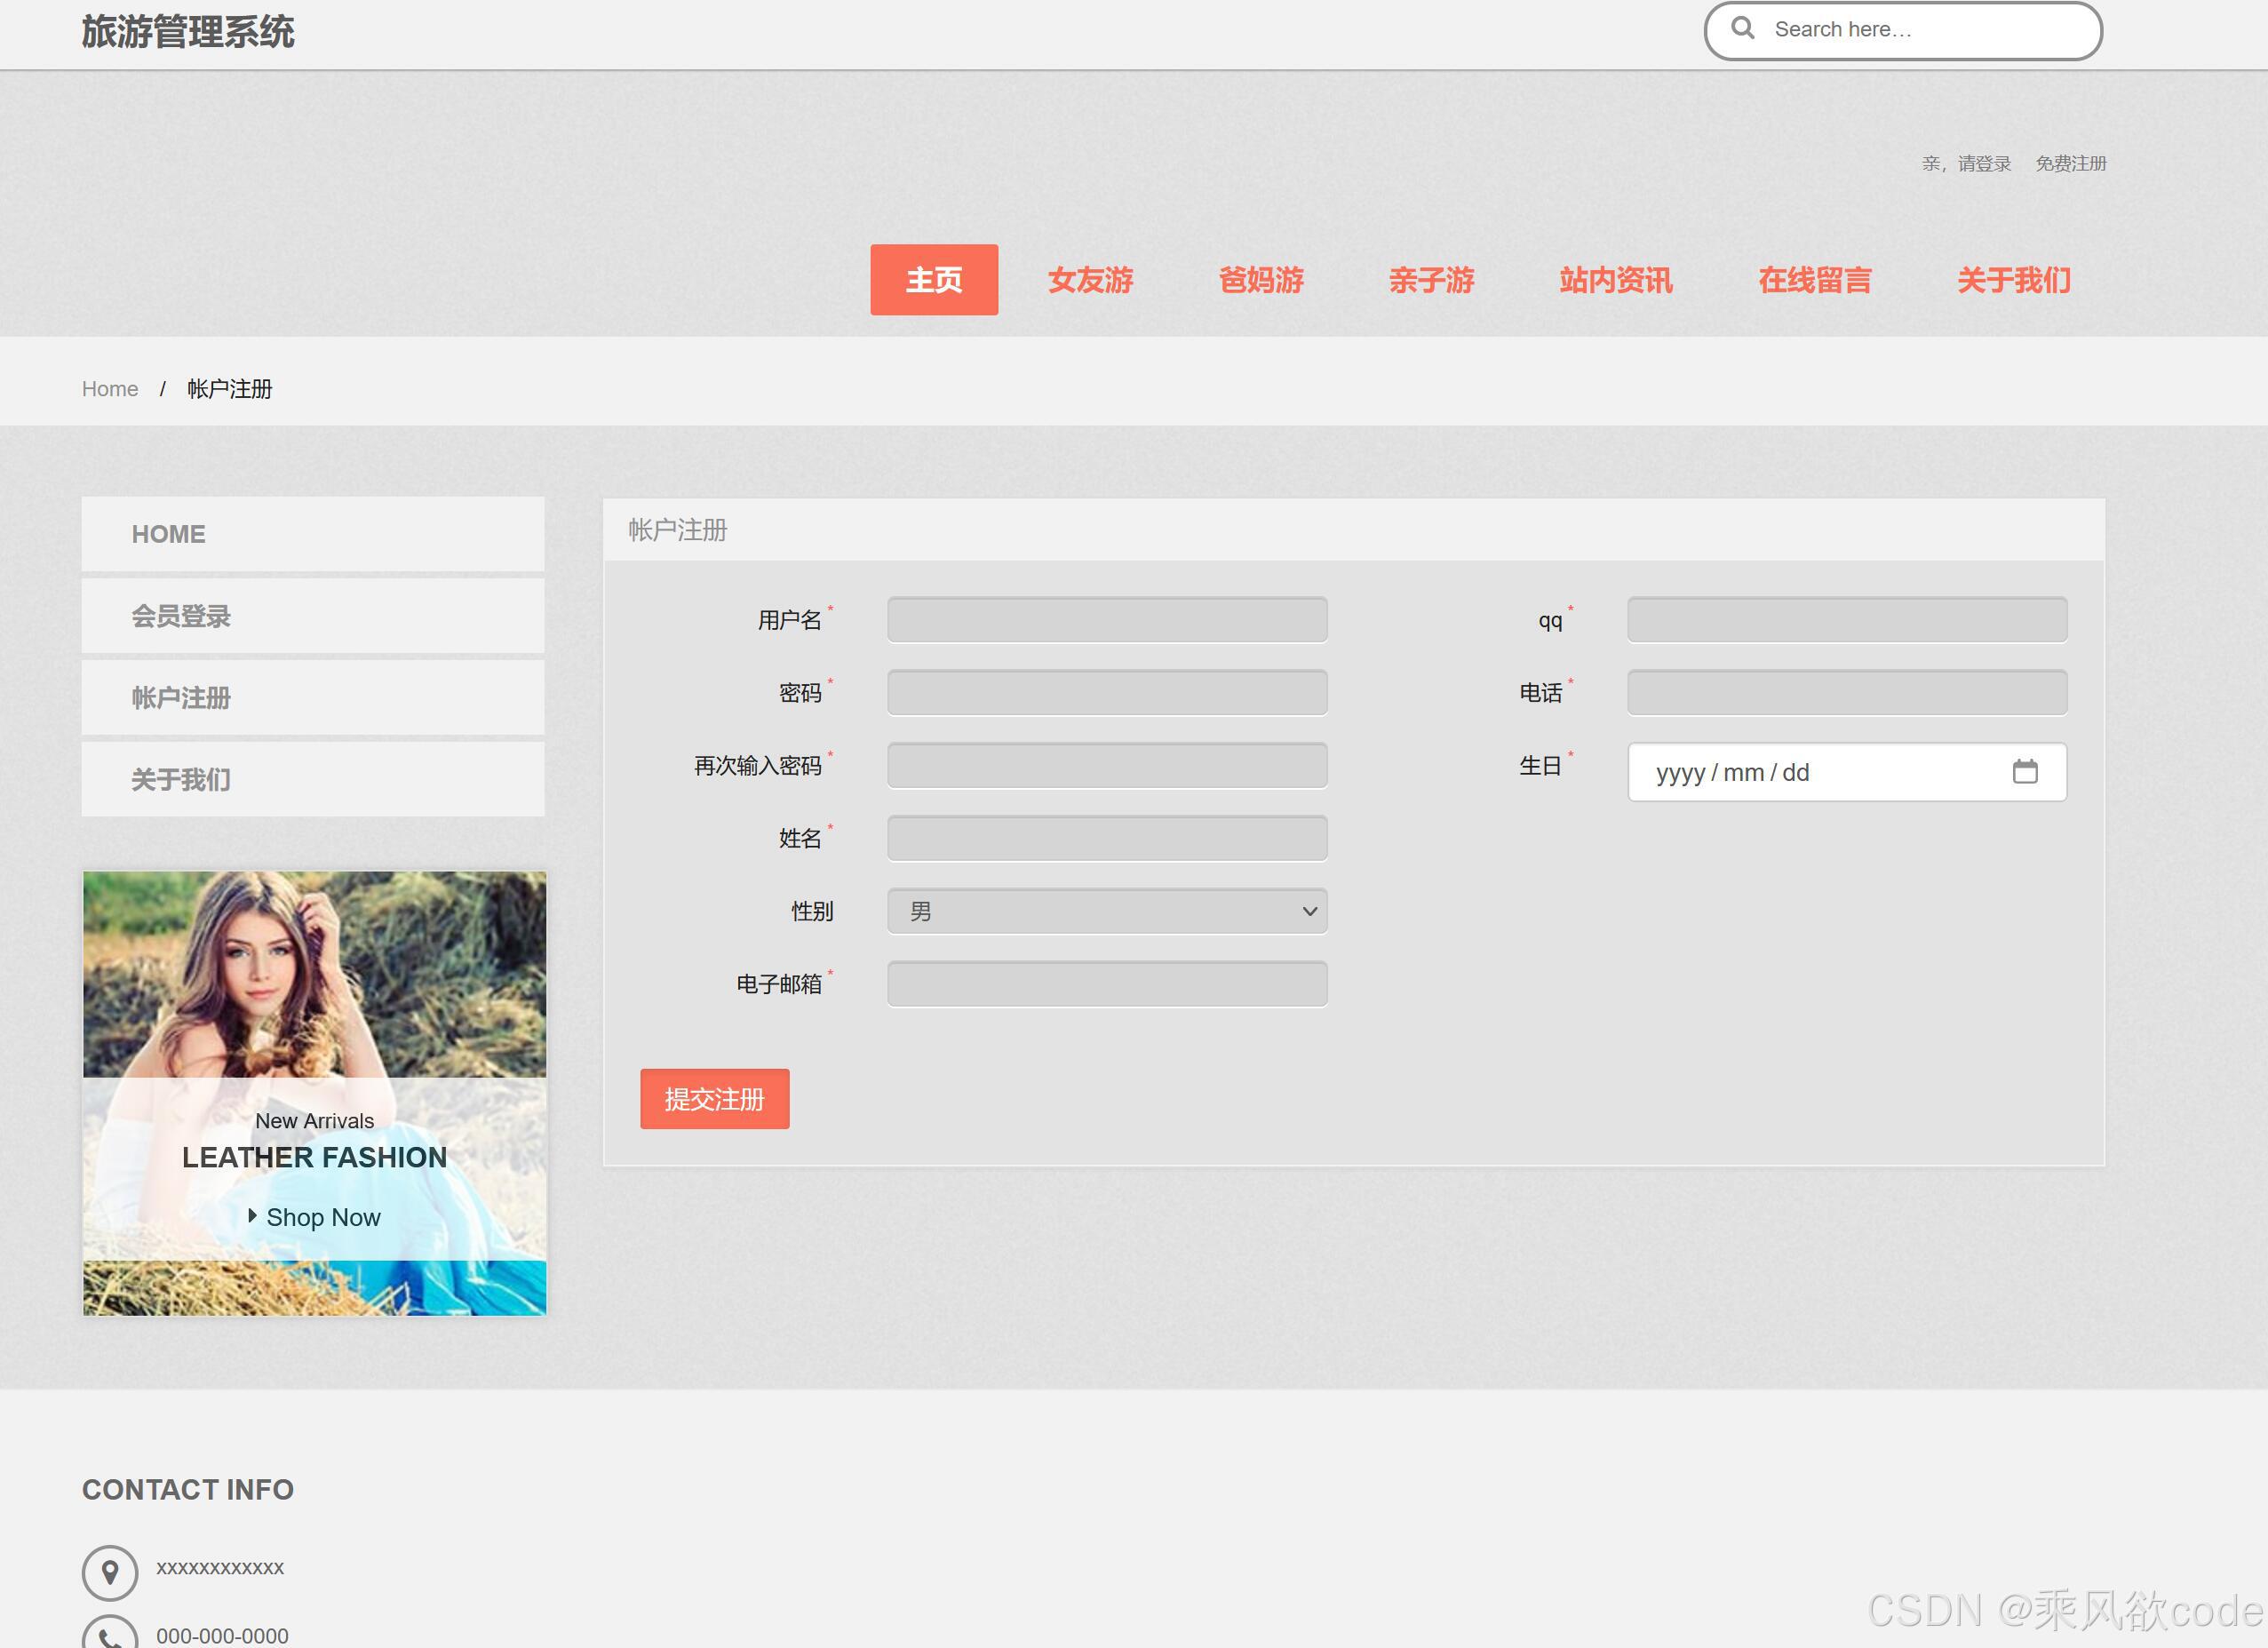Go to the 女友游 menu item

pyautogui.click(x=1090, y=280)
